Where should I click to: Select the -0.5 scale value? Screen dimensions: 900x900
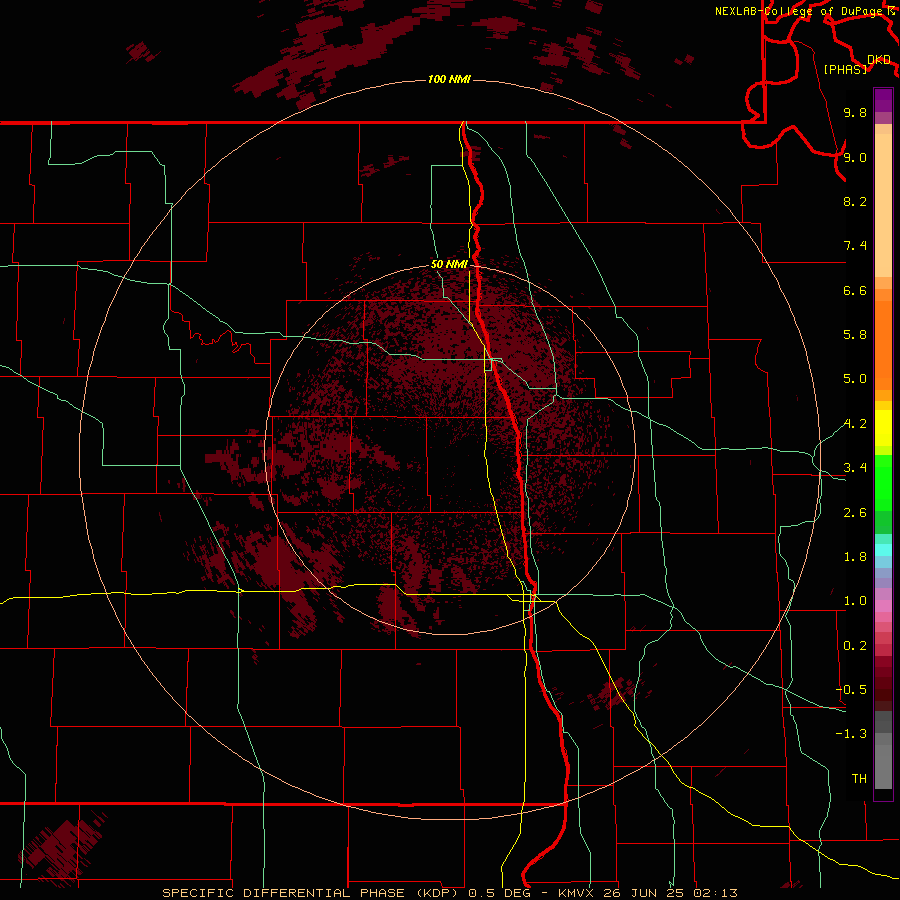click(851, 690)
